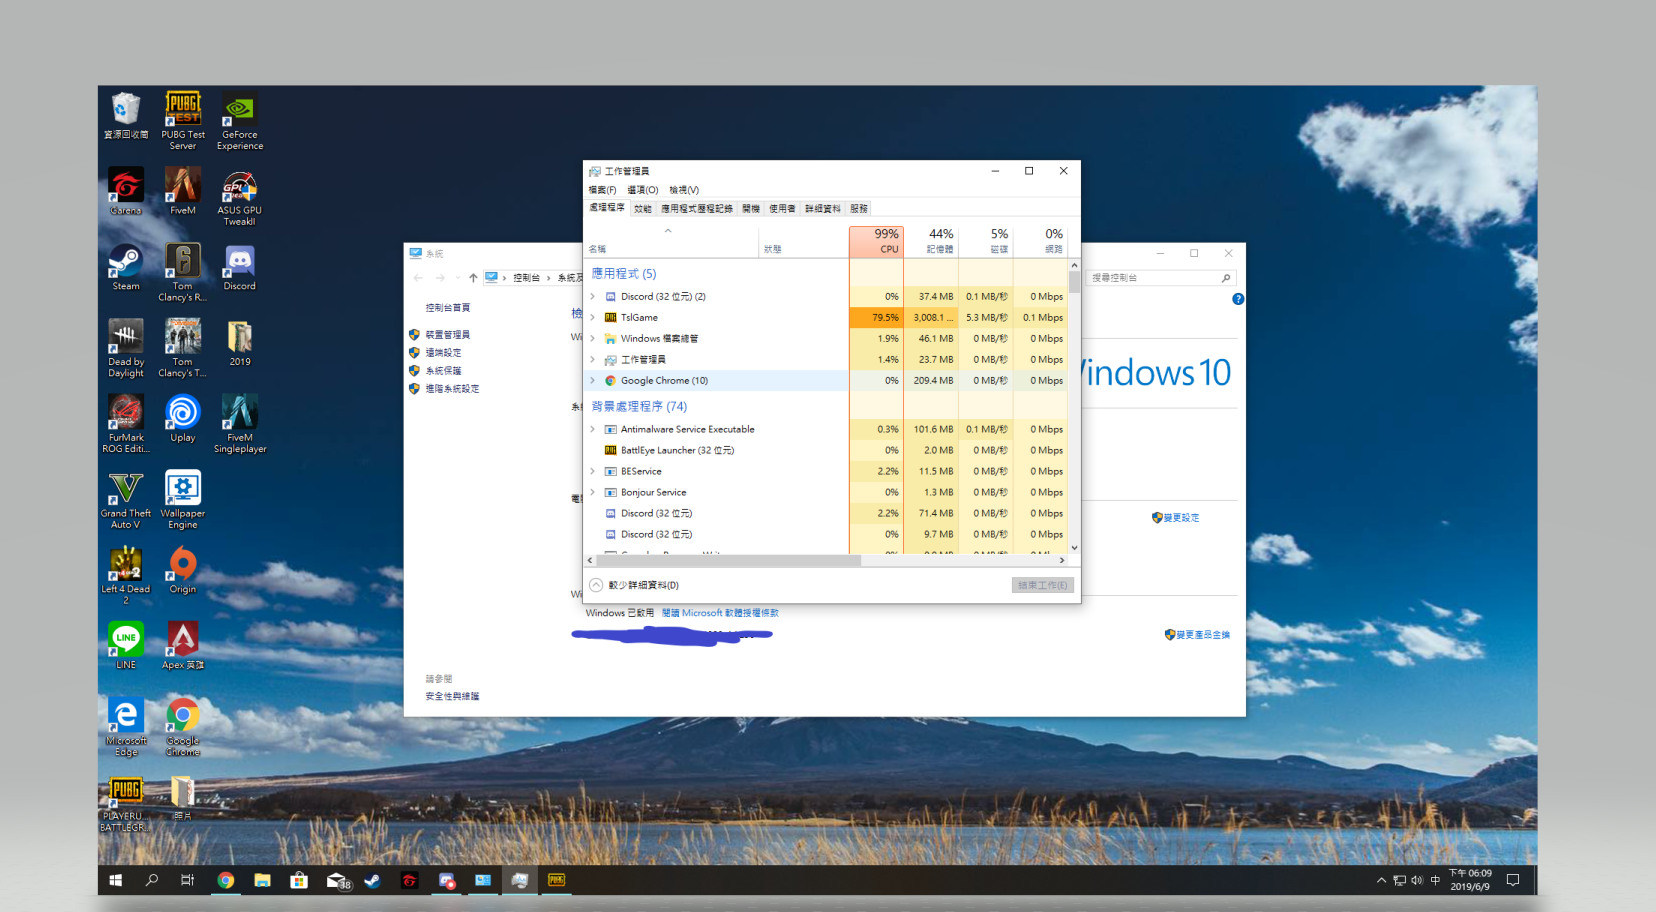
Task: Open Microsoft Store from the taskbar
Action: 298,880
